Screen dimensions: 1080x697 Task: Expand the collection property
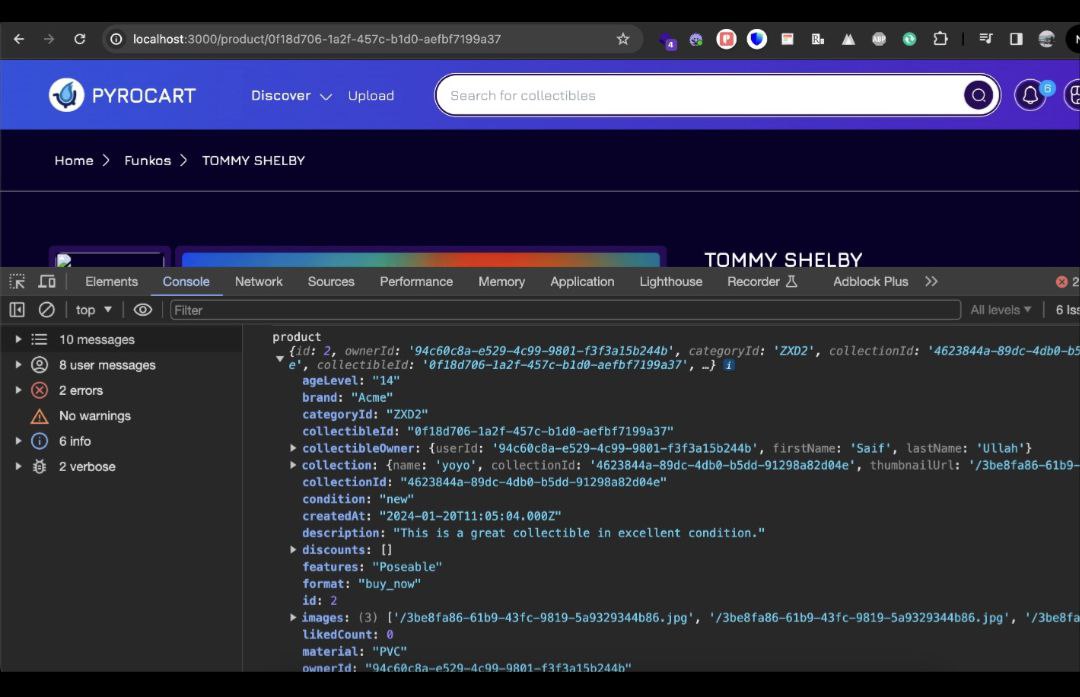pyautogui.click(x=293, y=466)
